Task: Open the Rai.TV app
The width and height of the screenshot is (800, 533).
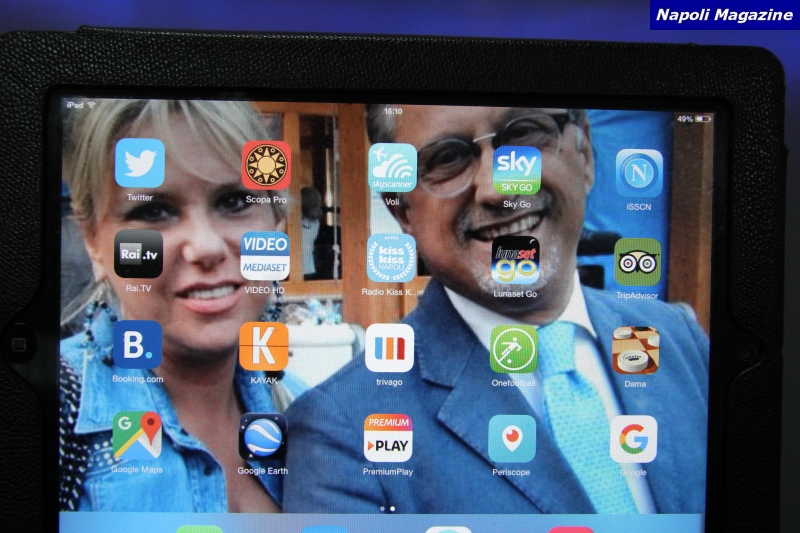Action: click(x=138, y=254)
